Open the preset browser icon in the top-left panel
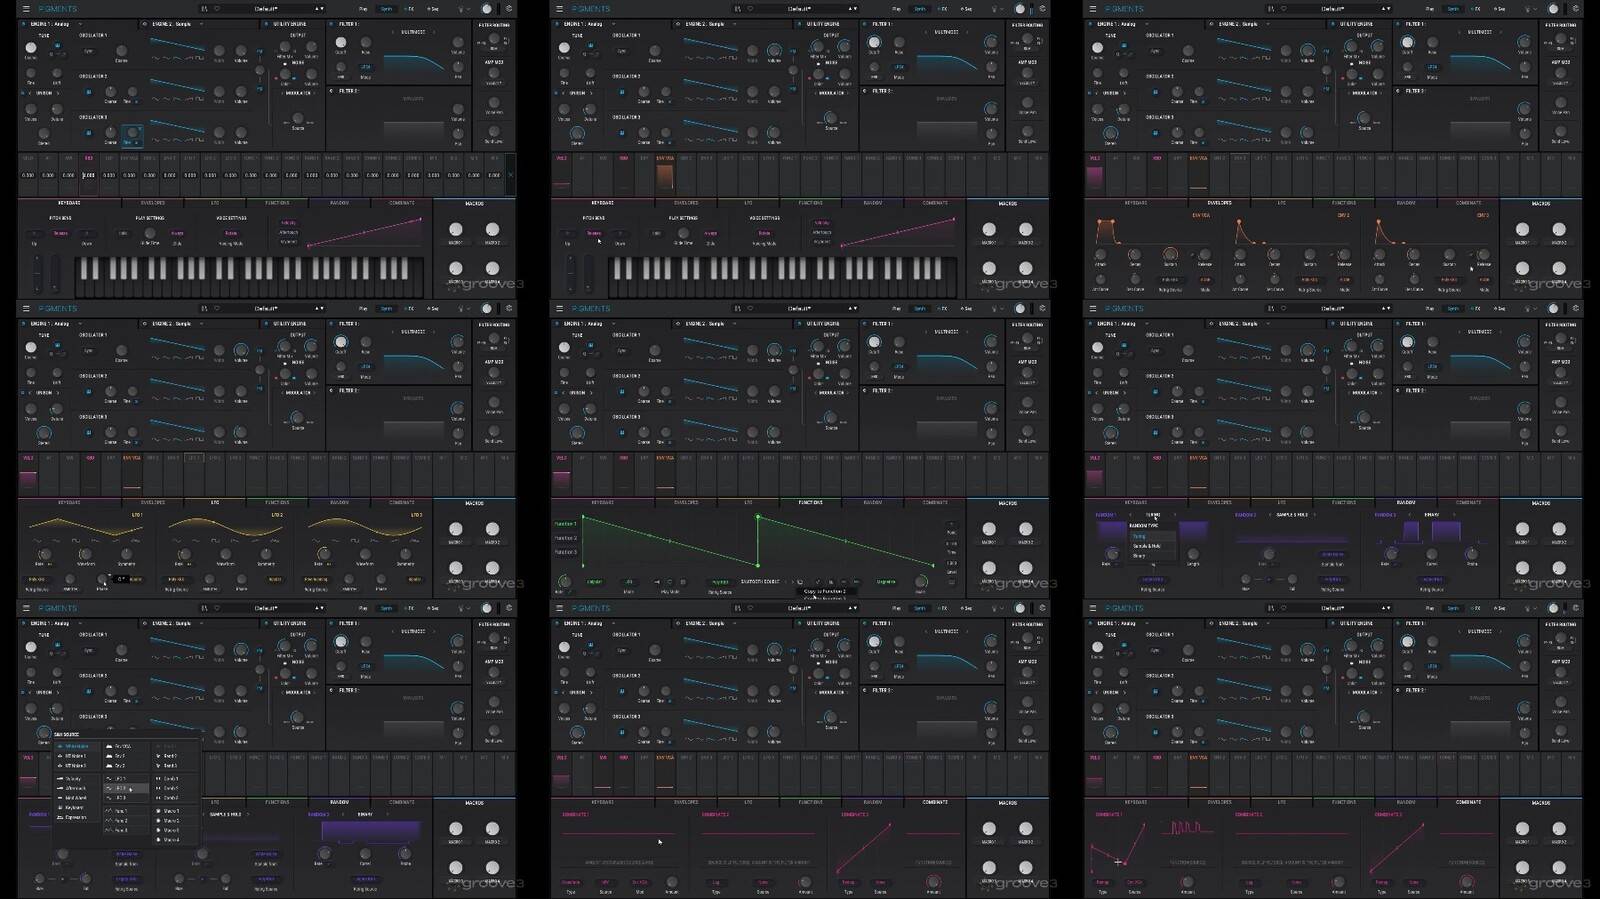Screen dimensions: 1600x899 204,9
